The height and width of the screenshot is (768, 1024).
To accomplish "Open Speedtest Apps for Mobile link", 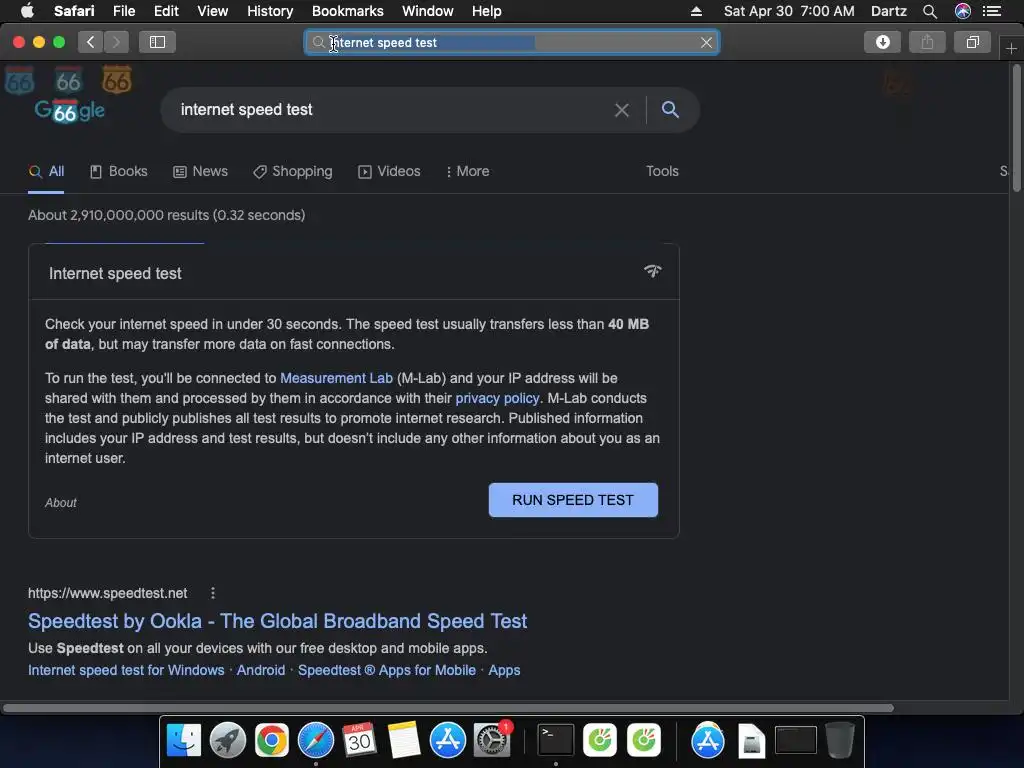I will [x=387, y=670].
